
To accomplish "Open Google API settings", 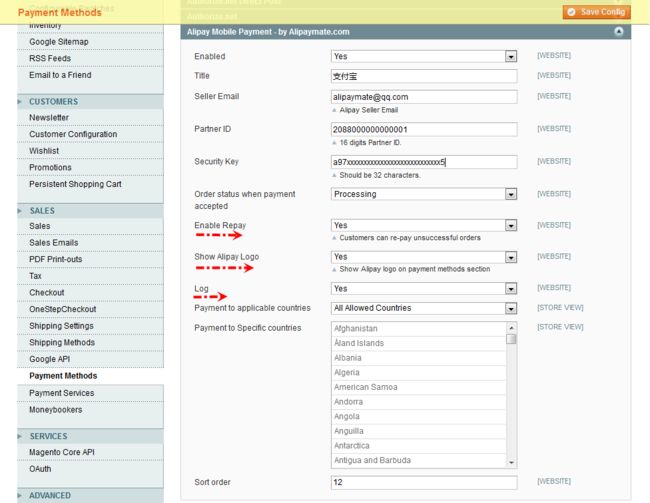I will point(90,359).
